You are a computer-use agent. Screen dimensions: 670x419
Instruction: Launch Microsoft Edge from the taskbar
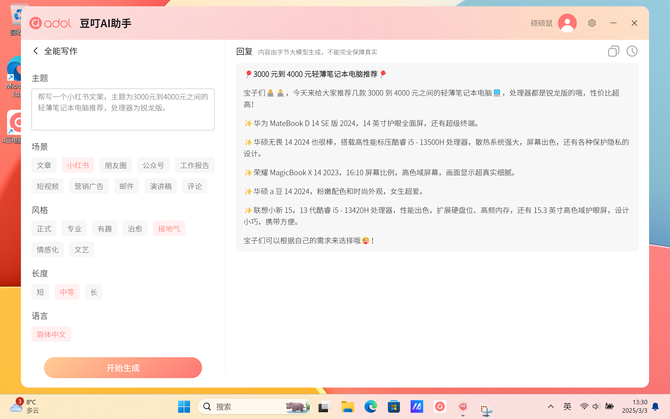tap(370, 407)
